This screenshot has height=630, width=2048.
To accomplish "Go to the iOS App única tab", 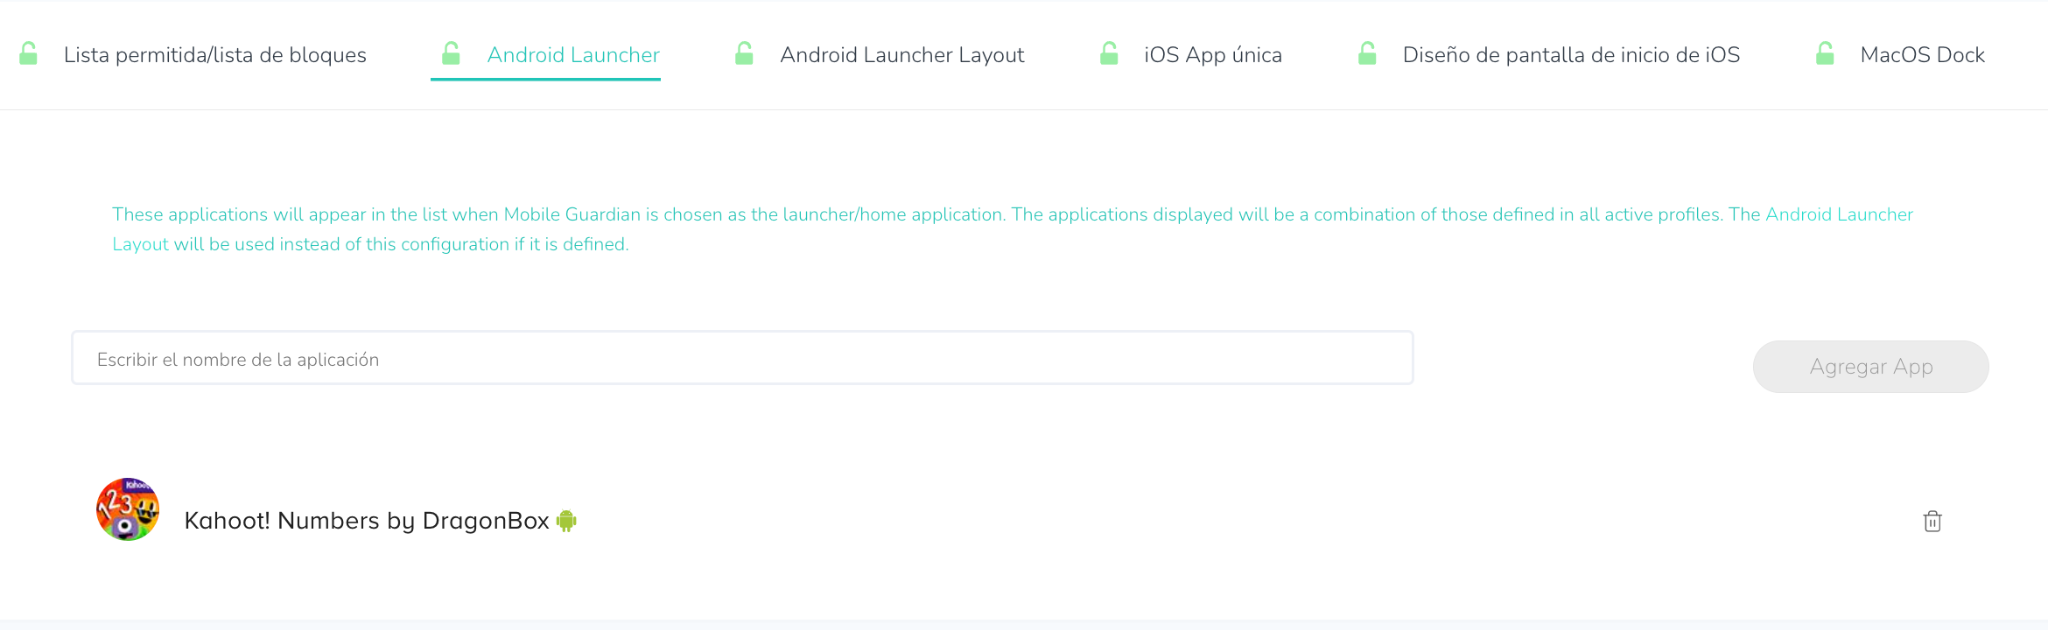I will pyautogui.click(x=1213, y=55).
